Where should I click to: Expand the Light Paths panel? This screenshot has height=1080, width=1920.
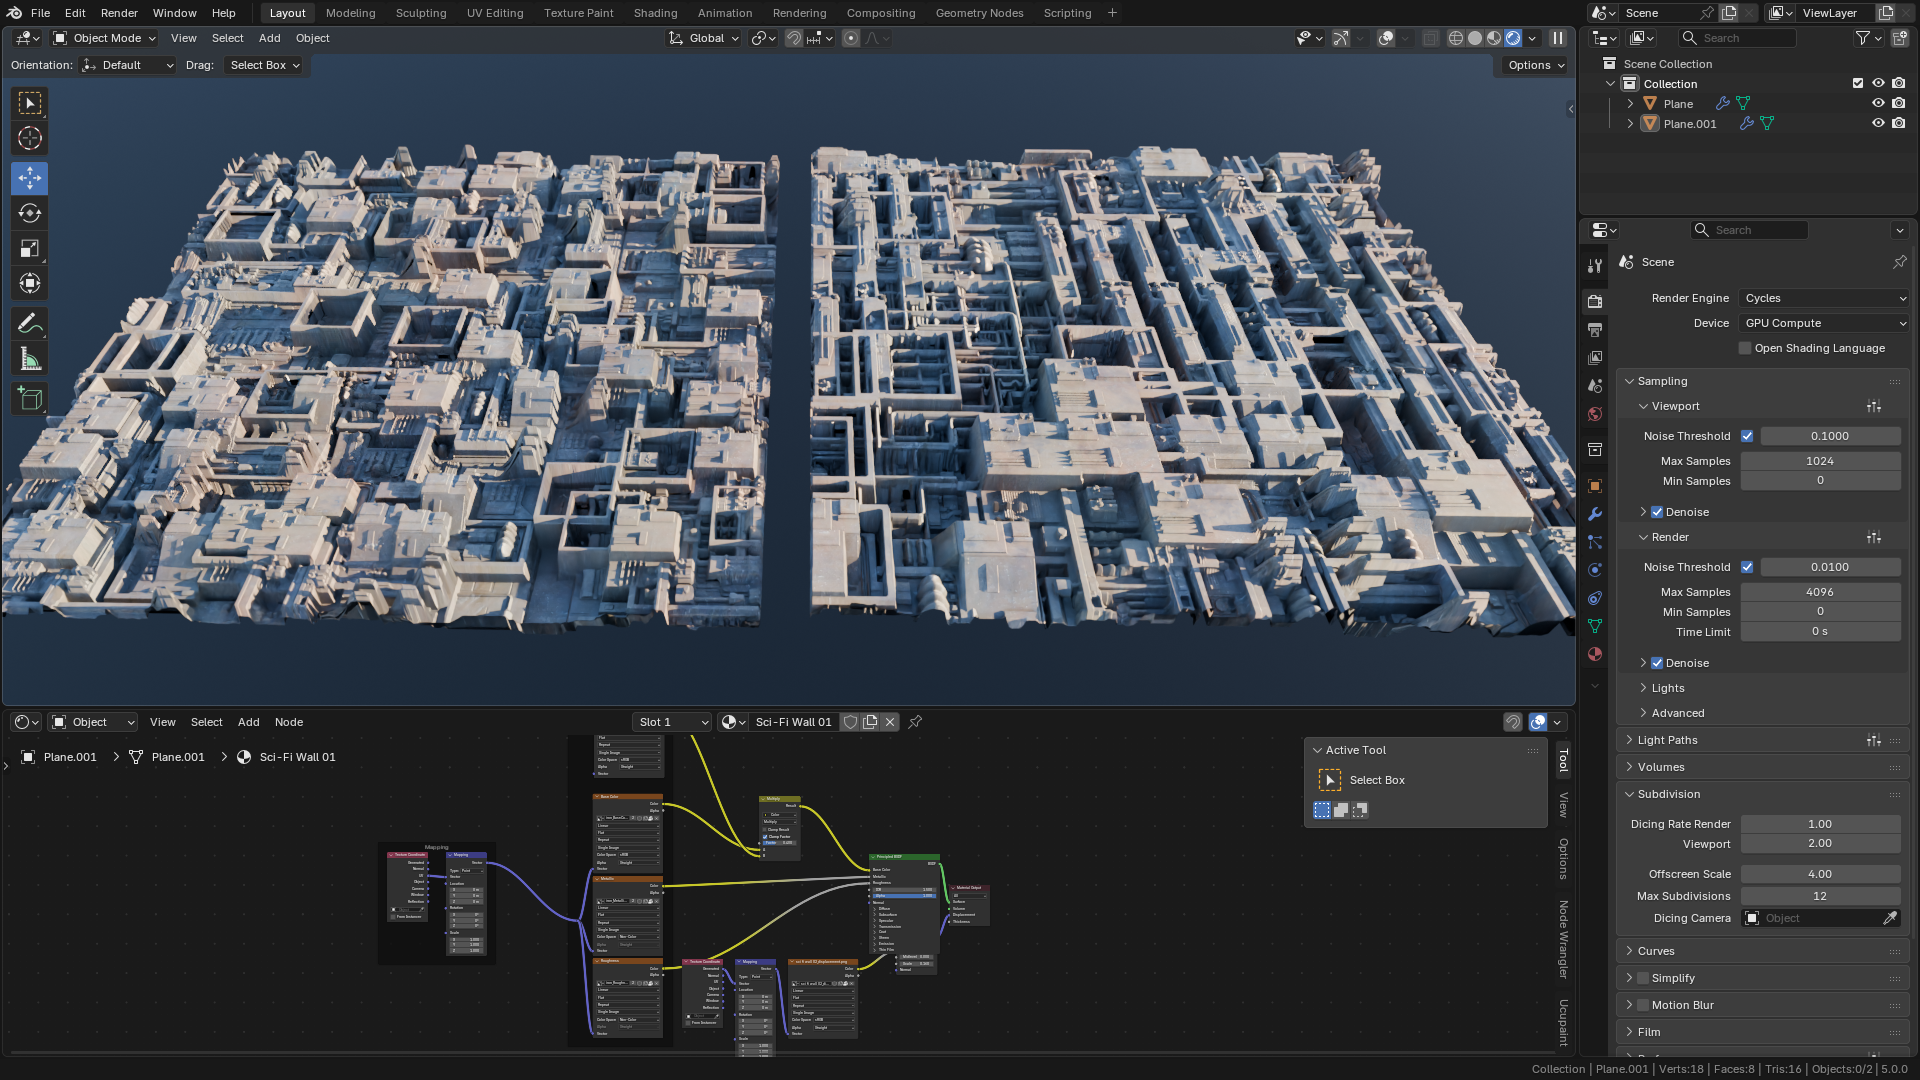(1667, 740)
